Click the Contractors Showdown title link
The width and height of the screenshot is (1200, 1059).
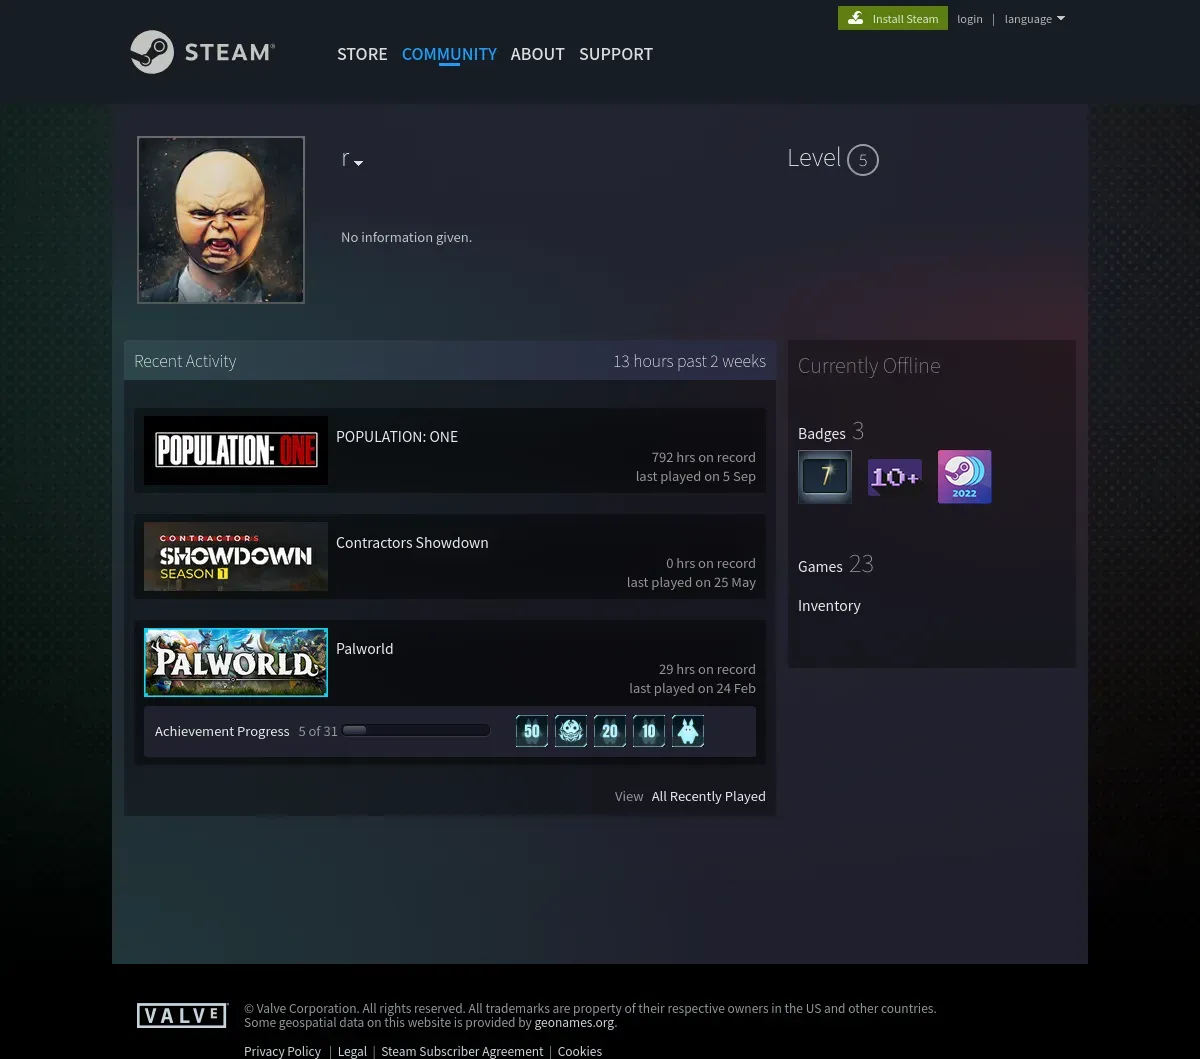(x=412, y=542)
